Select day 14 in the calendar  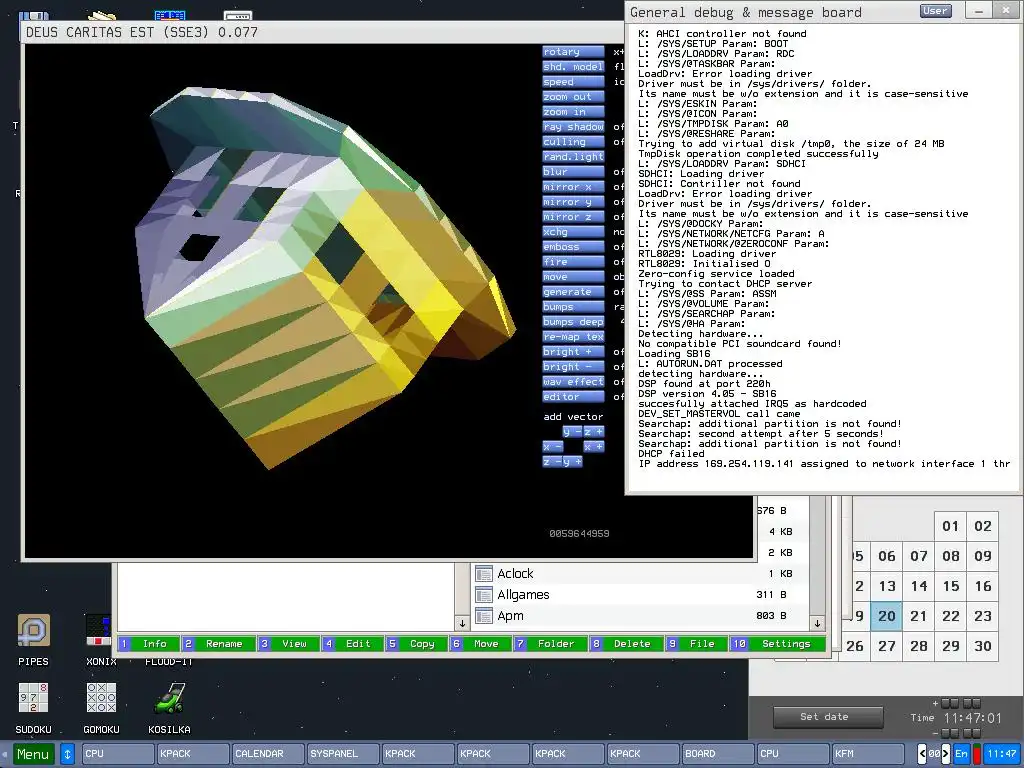[x=919, y=586]
